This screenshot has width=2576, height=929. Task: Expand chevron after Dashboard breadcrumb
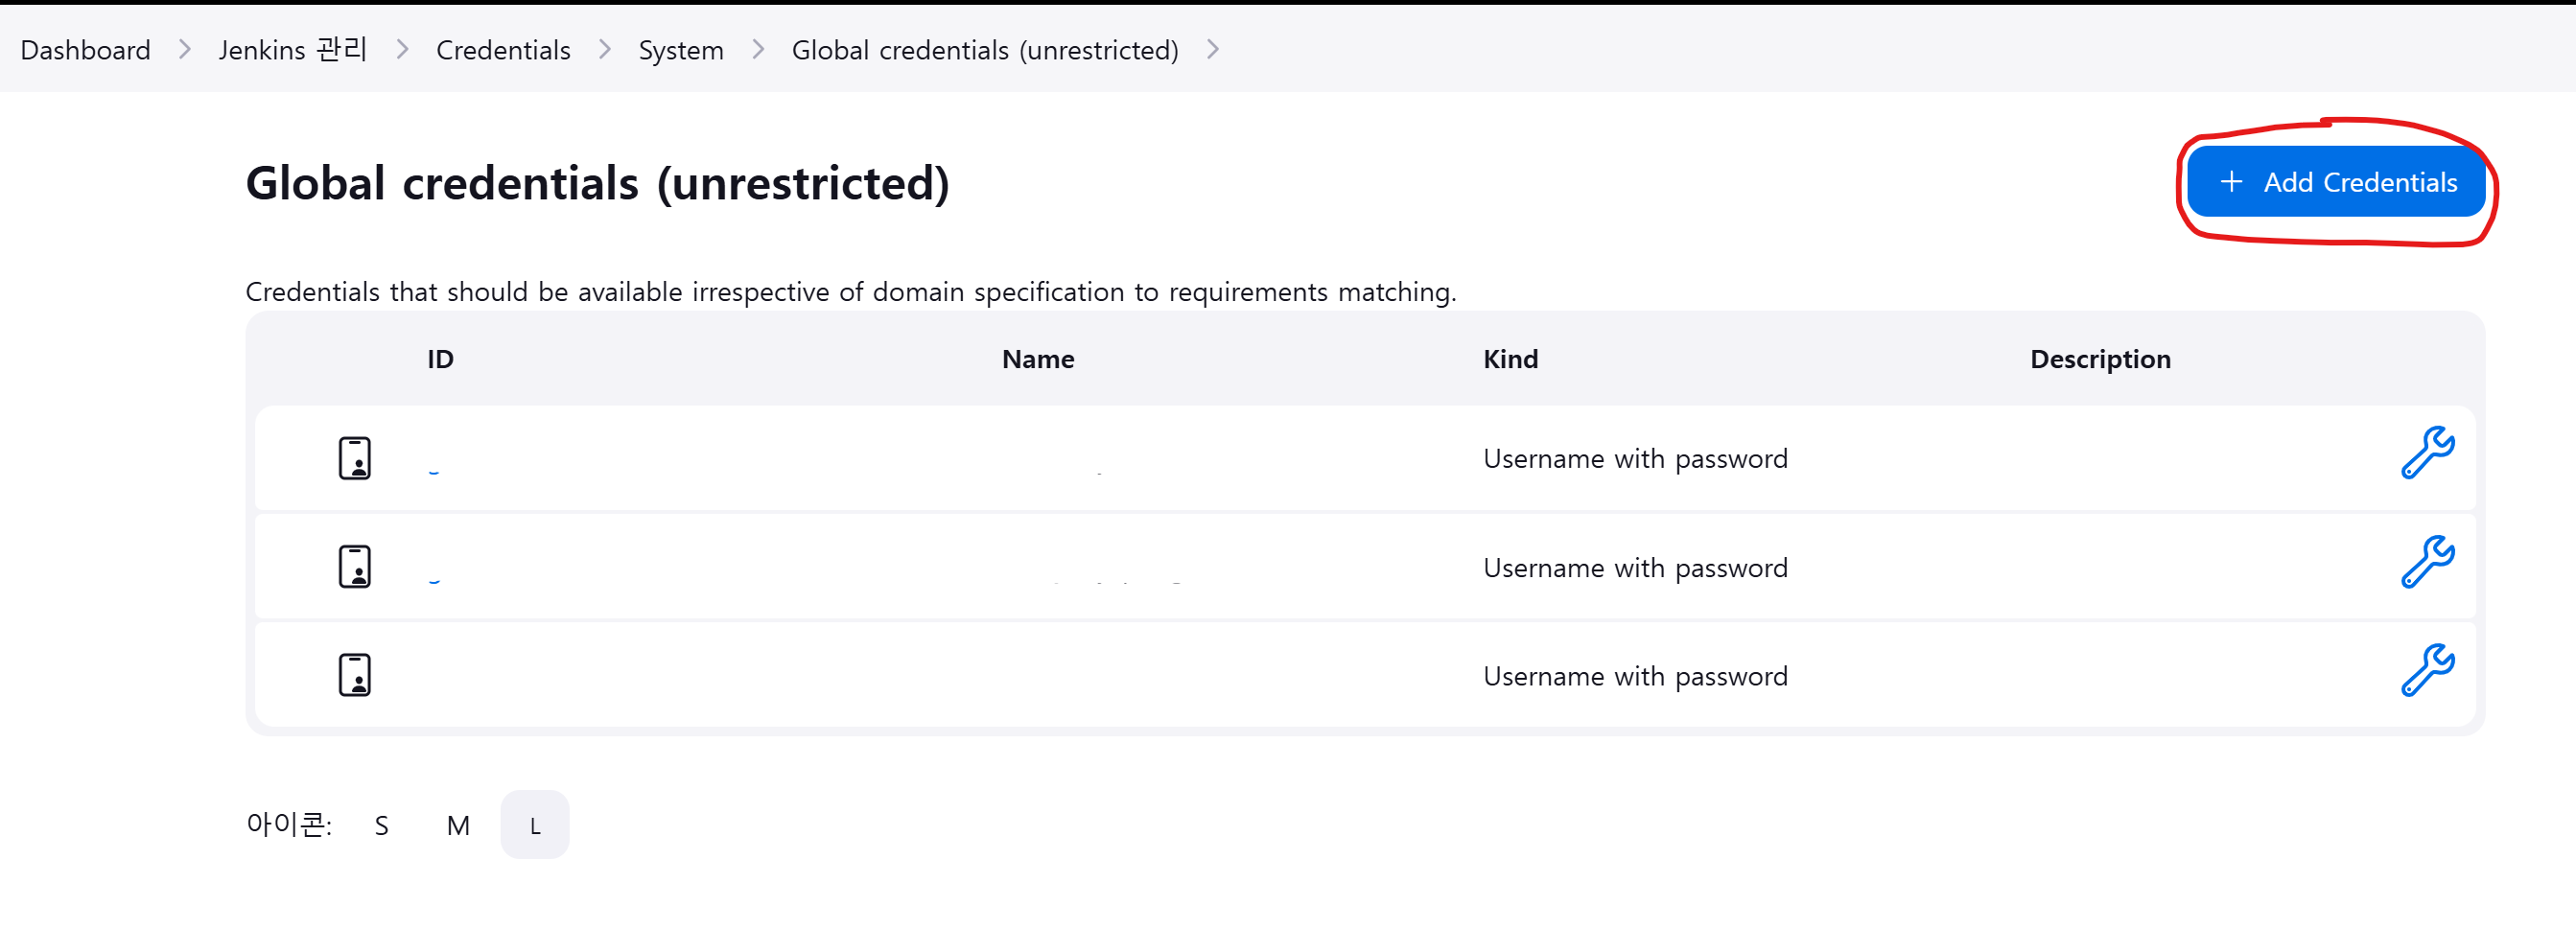point(185,50)
